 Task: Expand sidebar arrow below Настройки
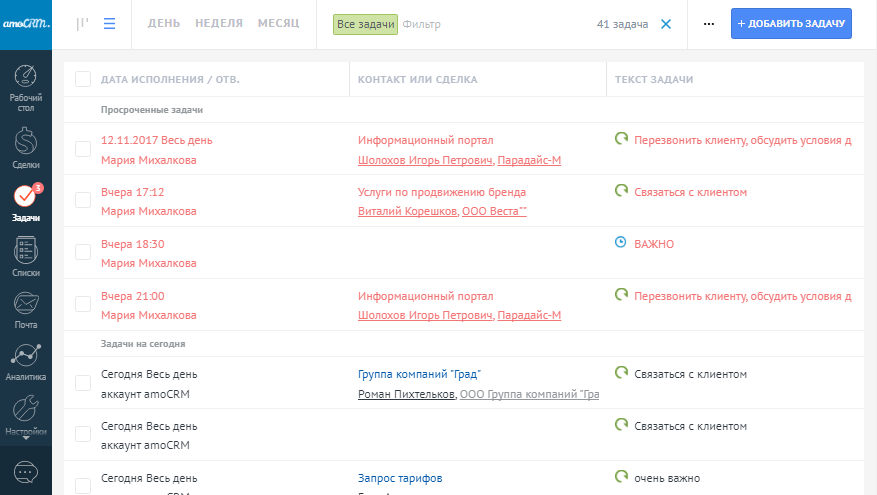coord(26,438)
